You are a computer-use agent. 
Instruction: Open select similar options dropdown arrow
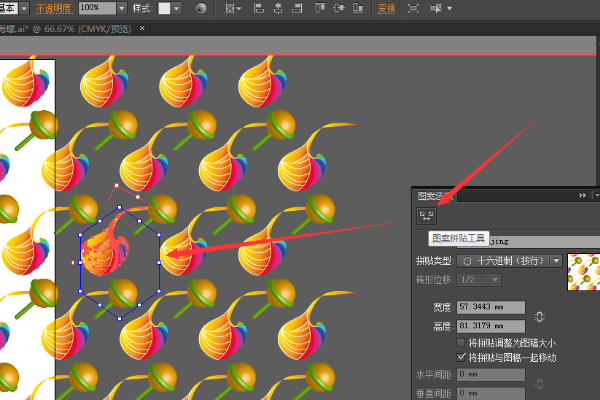coord(449,8)
